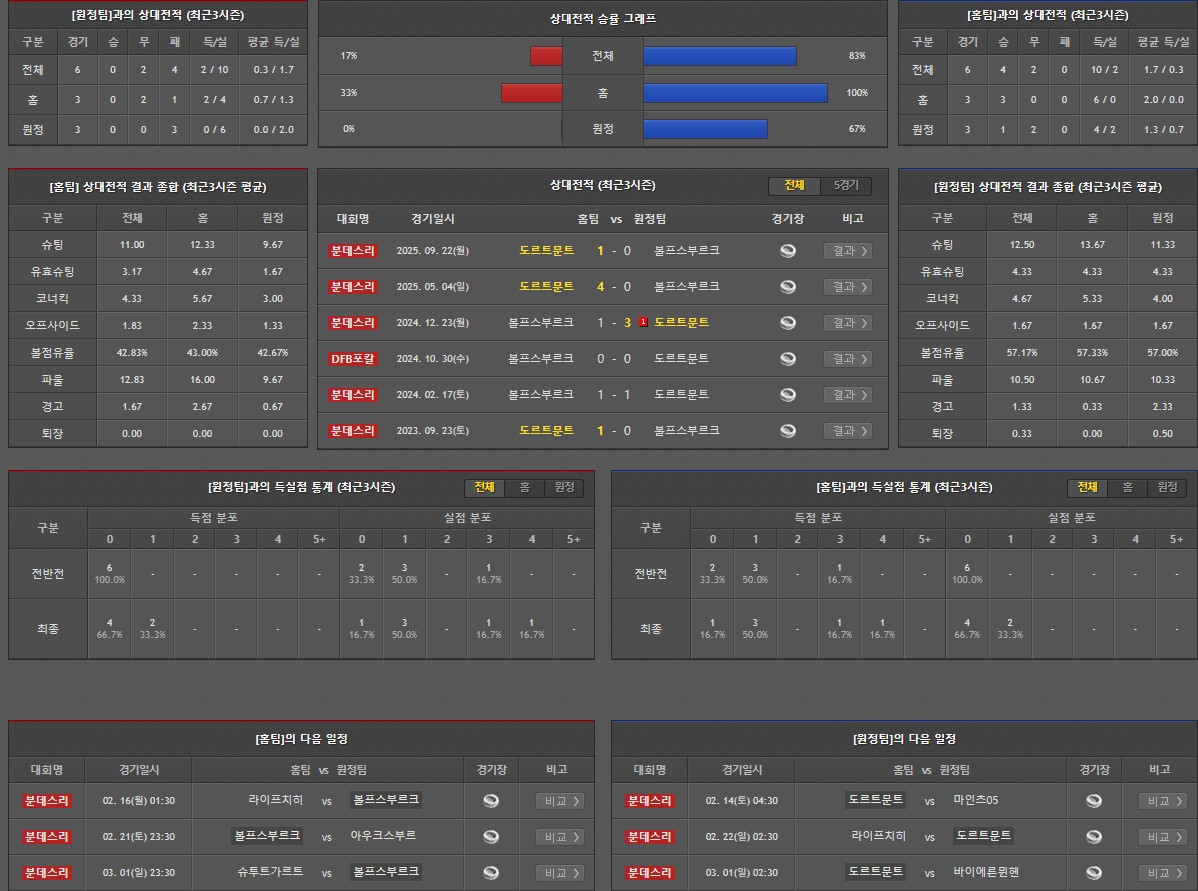1198x891 pixels.
Task: Open 비교 for 볼프스부르크 vs 아우크스부르크
Action: (560, 837)
